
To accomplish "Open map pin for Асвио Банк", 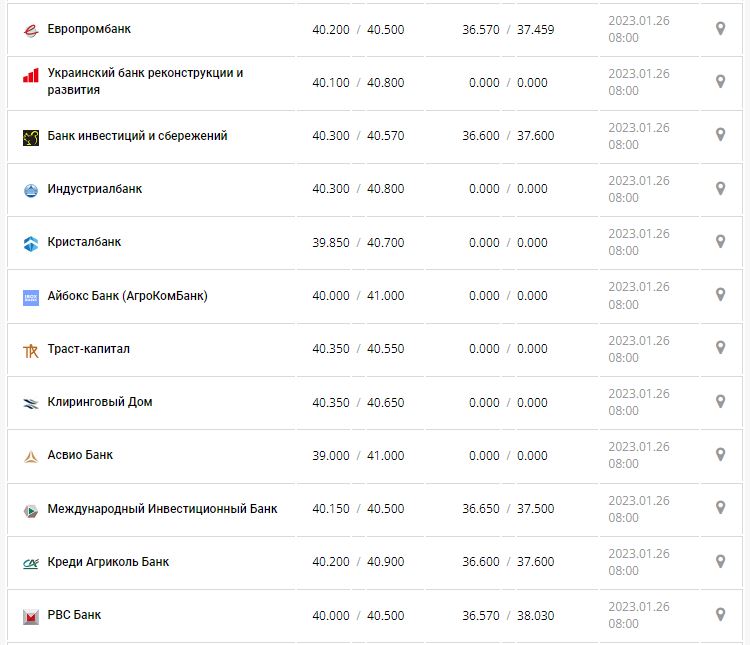I will point(720,455).
